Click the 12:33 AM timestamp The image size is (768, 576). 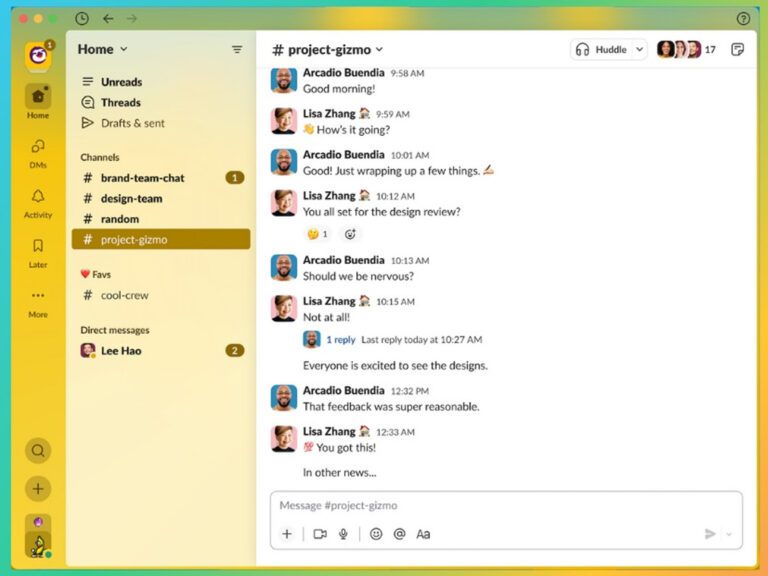click(x=395, y=432)
